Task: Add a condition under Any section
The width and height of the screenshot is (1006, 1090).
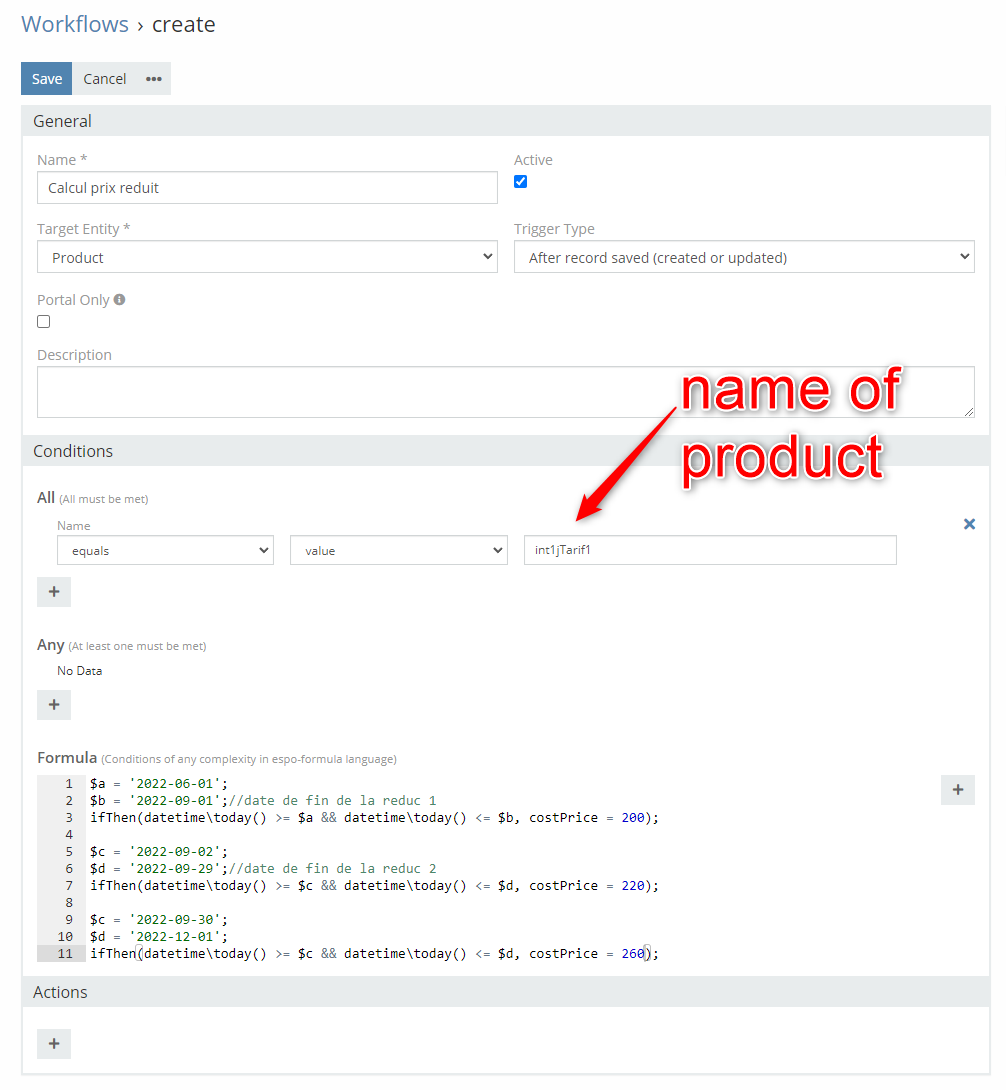Action: (x=54, y=705)
